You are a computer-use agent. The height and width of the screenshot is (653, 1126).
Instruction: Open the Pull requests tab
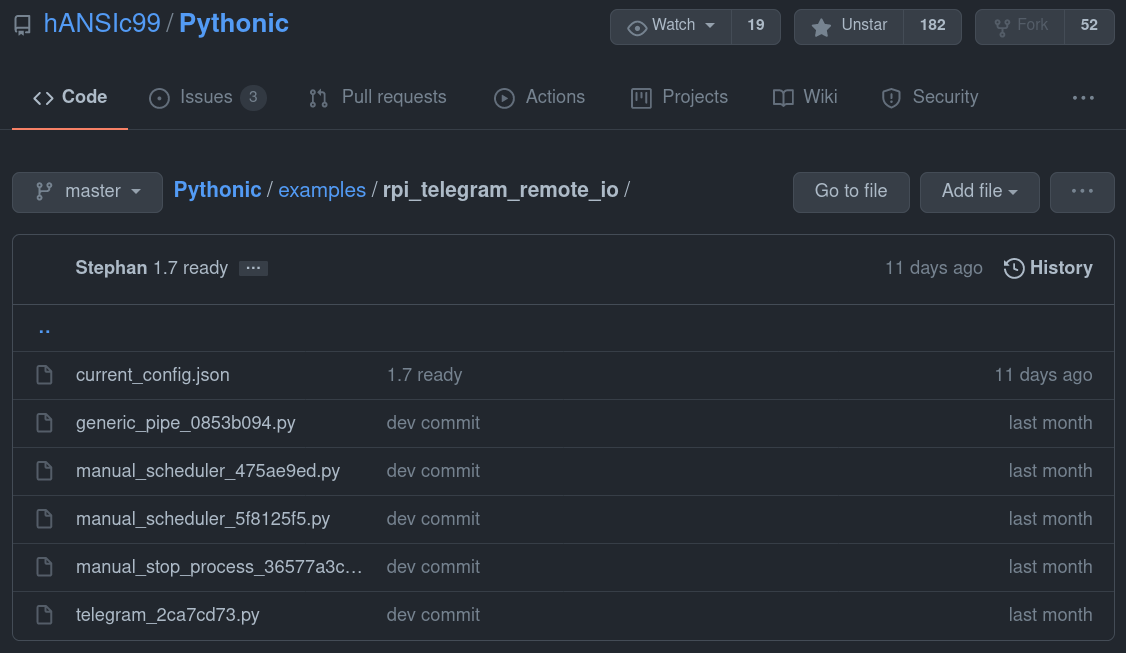click(377, 97)
